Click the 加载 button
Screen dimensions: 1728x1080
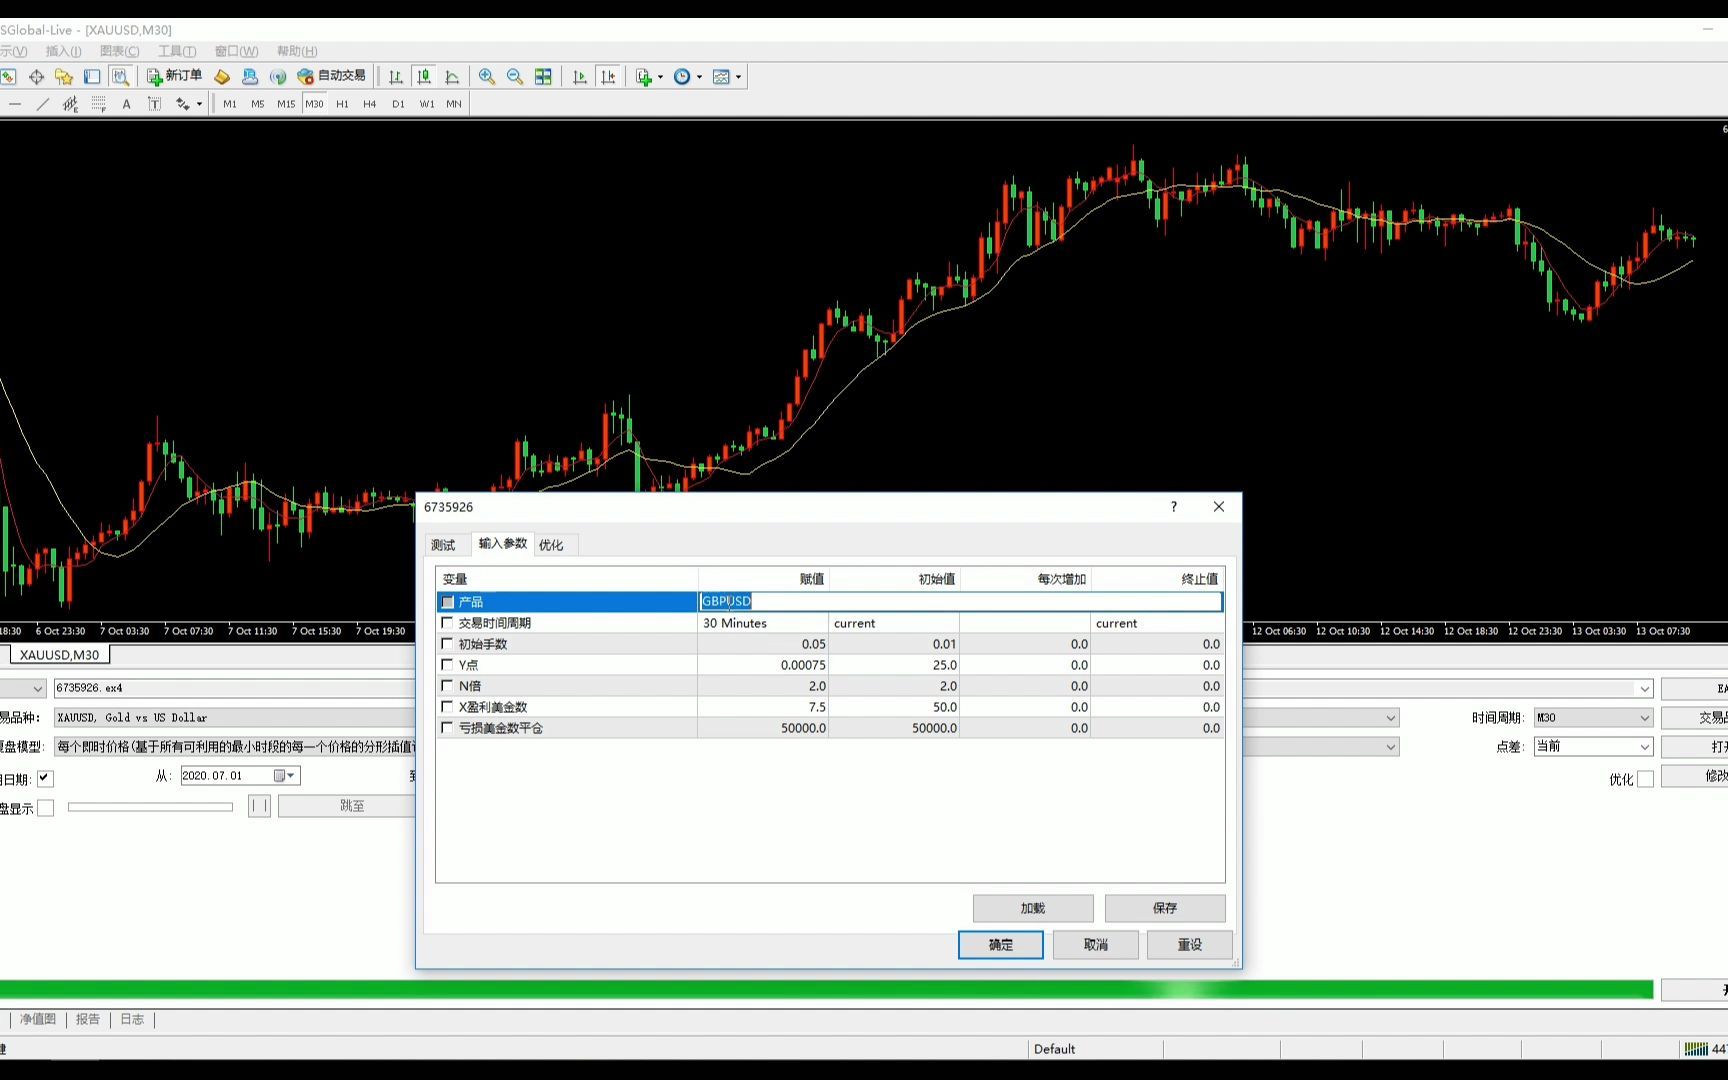coord(1033,908)
